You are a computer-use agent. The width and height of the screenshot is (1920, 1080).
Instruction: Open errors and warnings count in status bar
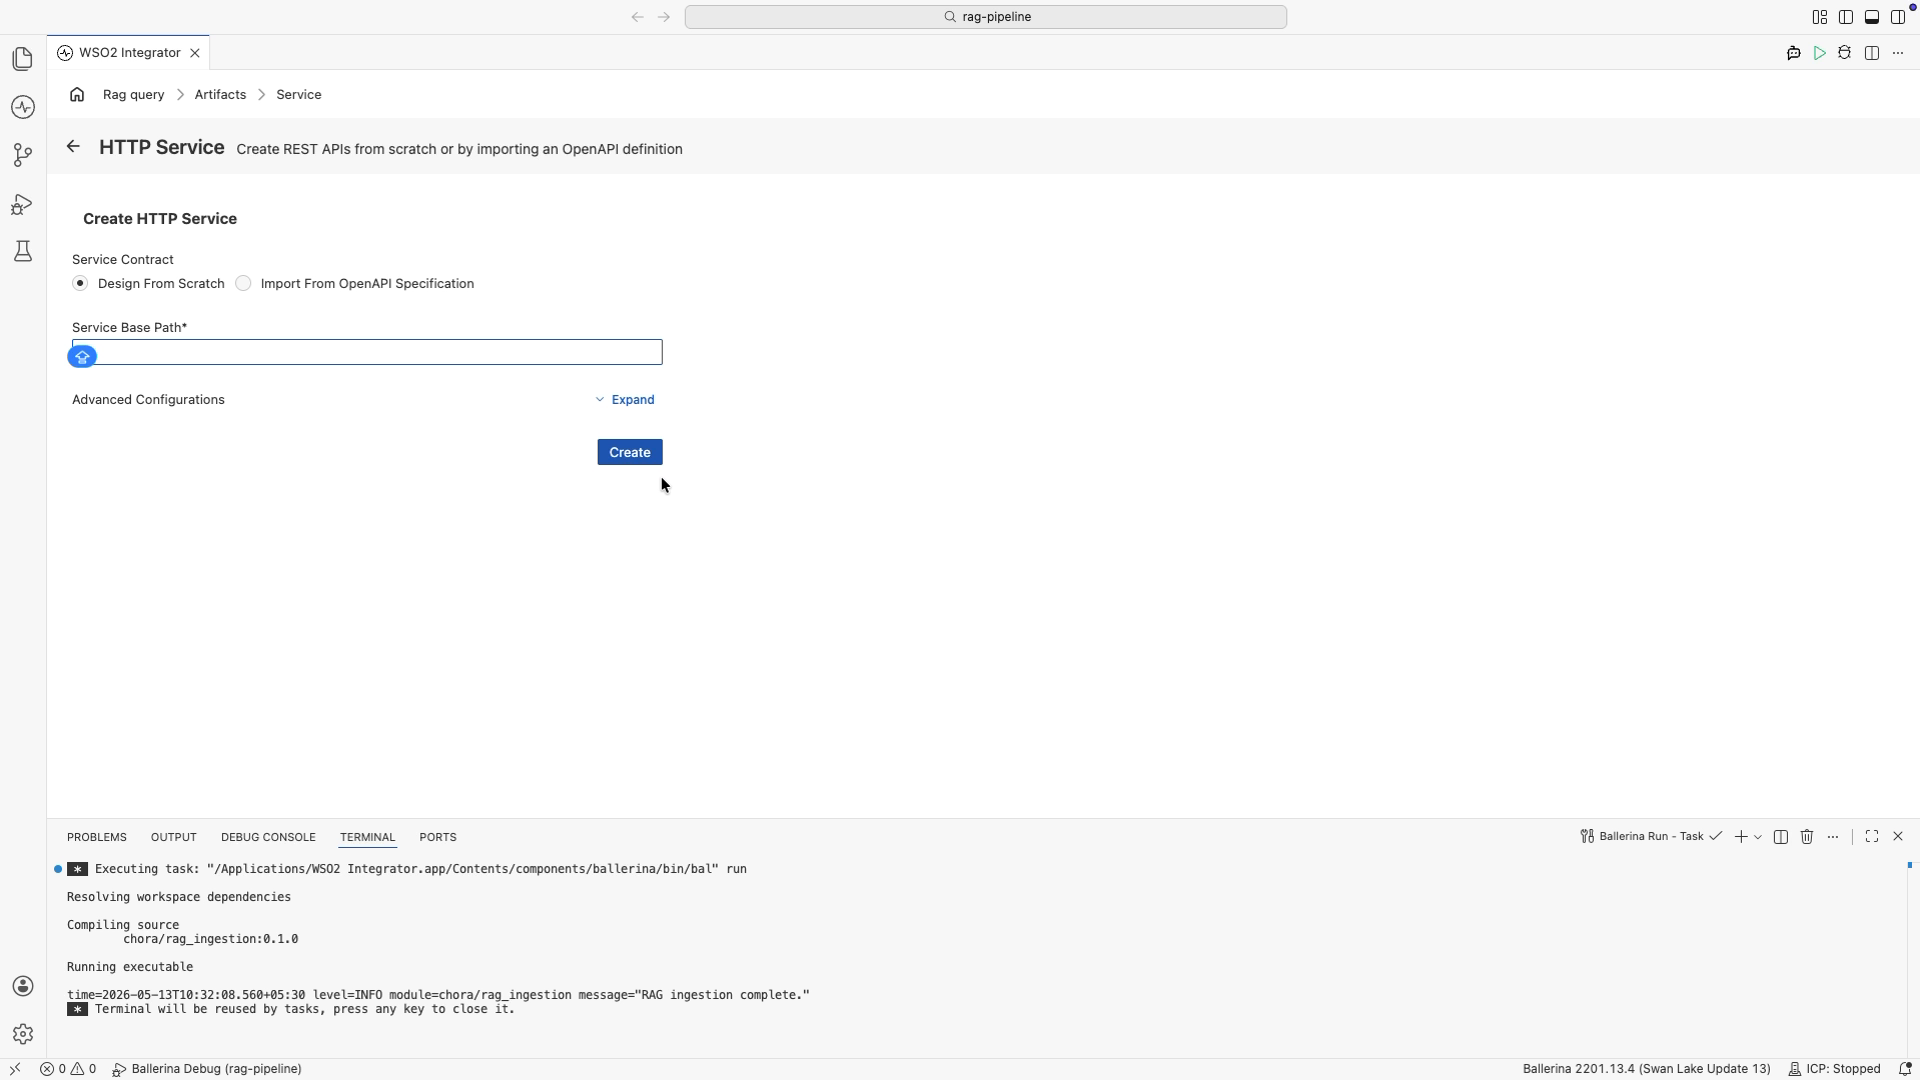(x=68, y=1069)
